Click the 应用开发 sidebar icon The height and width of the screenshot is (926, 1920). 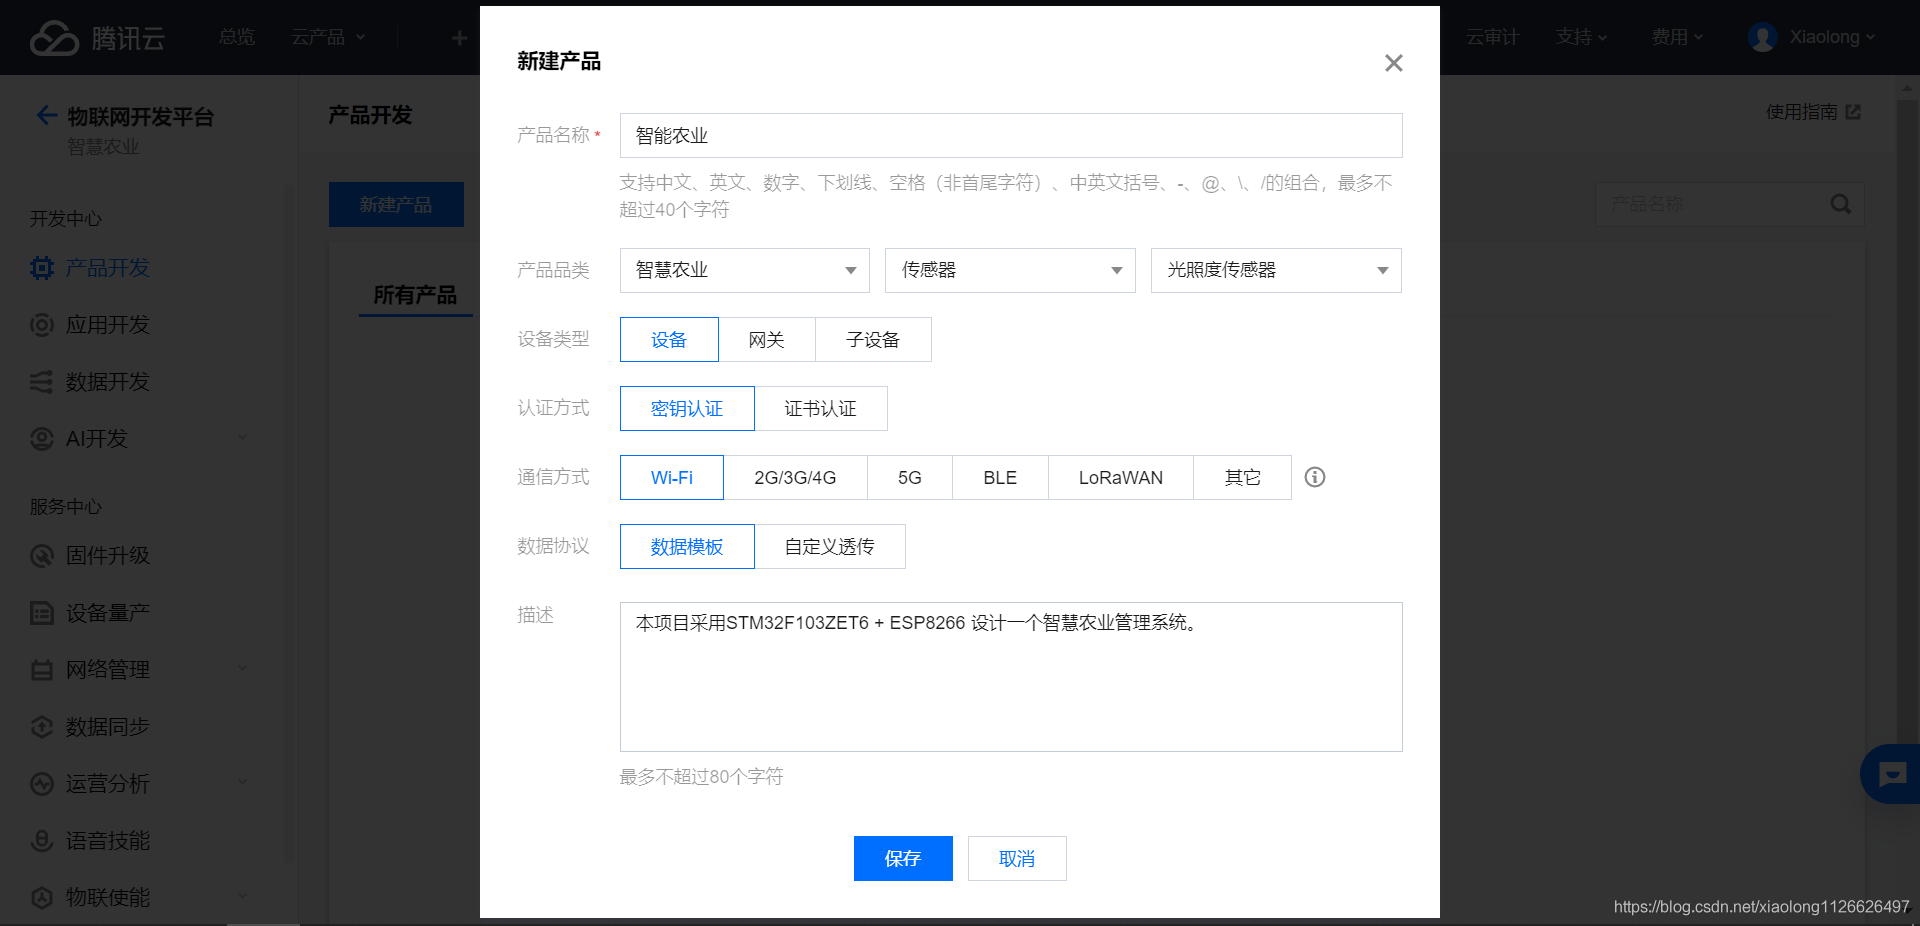[42, 325]
